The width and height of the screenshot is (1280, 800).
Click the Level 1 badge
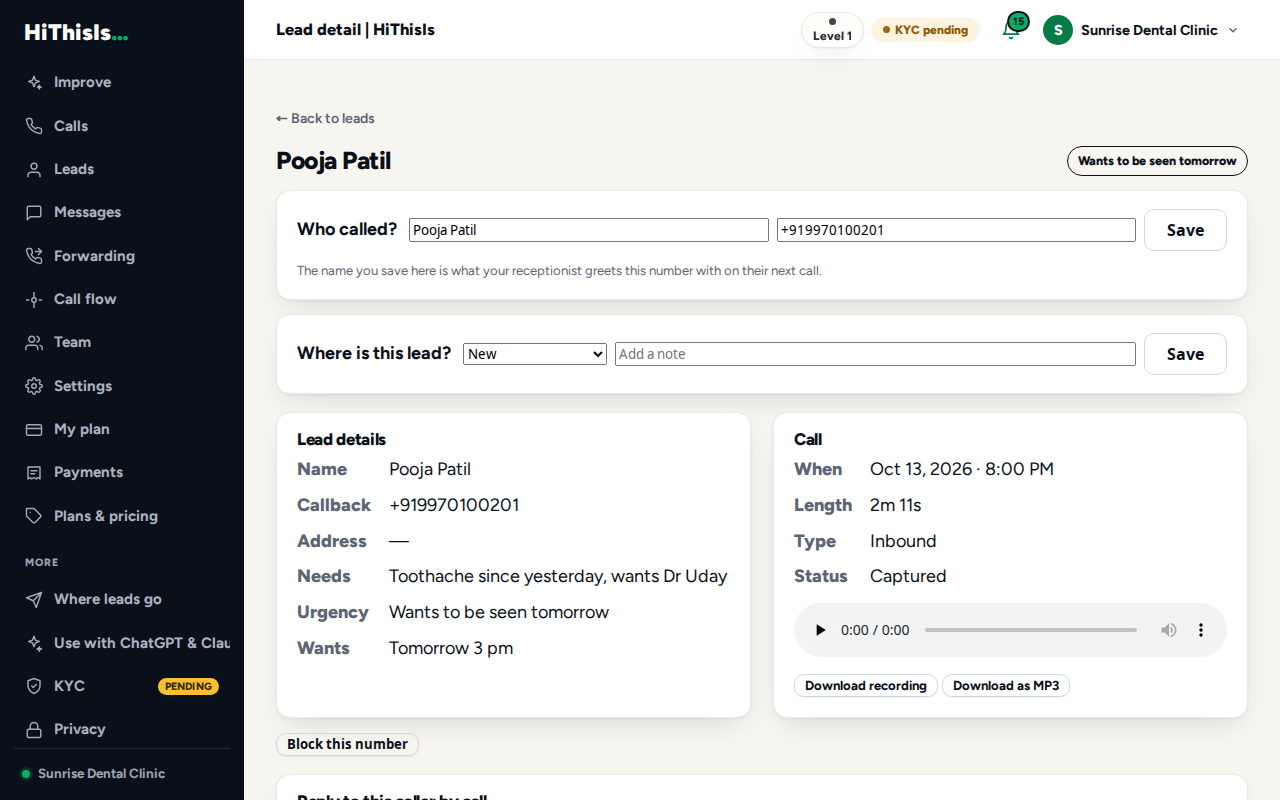tap(832, 30)
